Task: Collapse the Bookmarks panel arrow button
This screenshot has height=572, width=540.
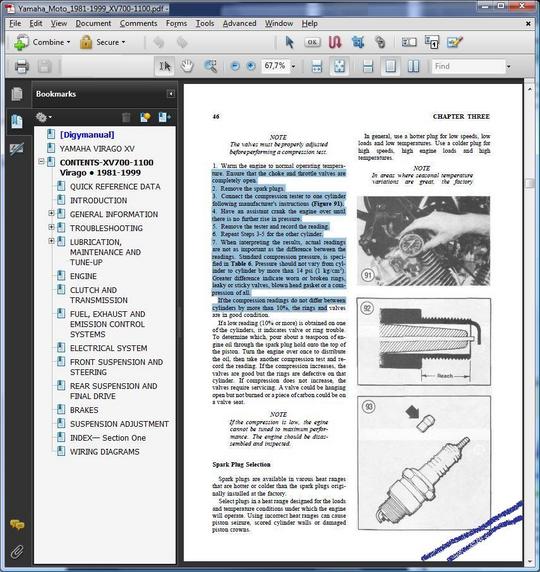Action: coord(170,94)
